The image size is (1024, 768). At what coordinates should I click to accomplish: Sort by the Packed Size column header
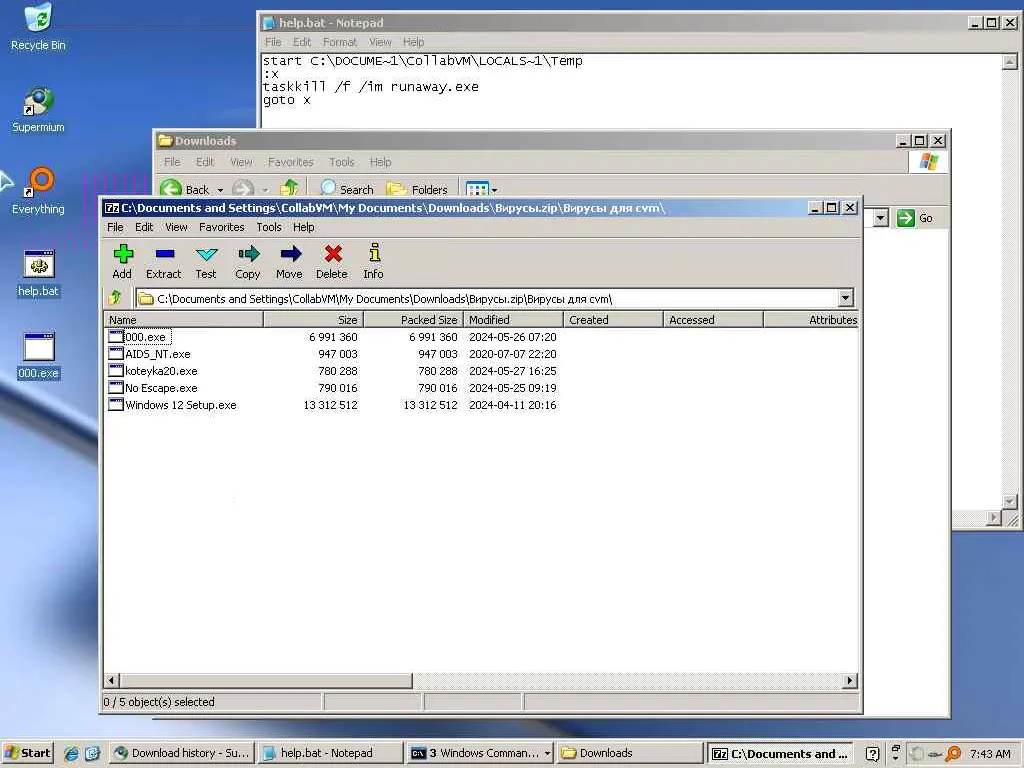point(413,319)
